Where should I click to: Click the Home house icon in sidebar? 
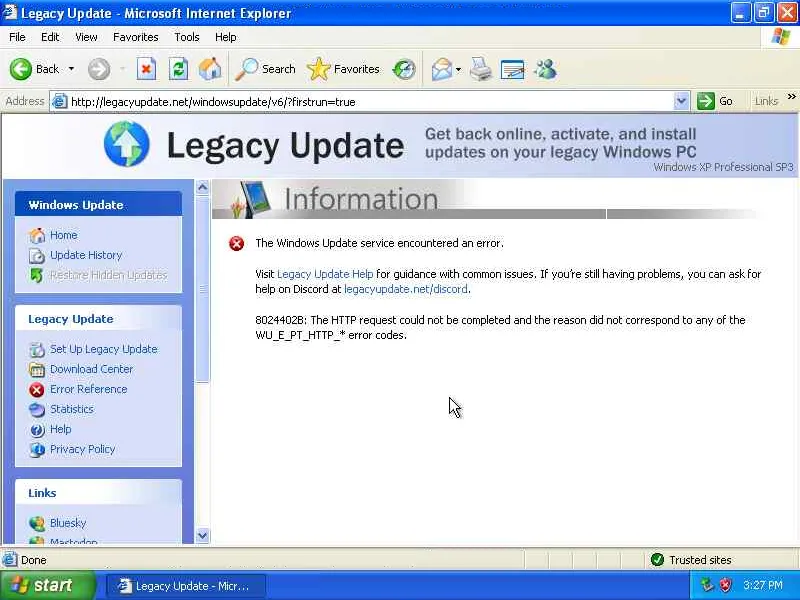coord(37,235)
